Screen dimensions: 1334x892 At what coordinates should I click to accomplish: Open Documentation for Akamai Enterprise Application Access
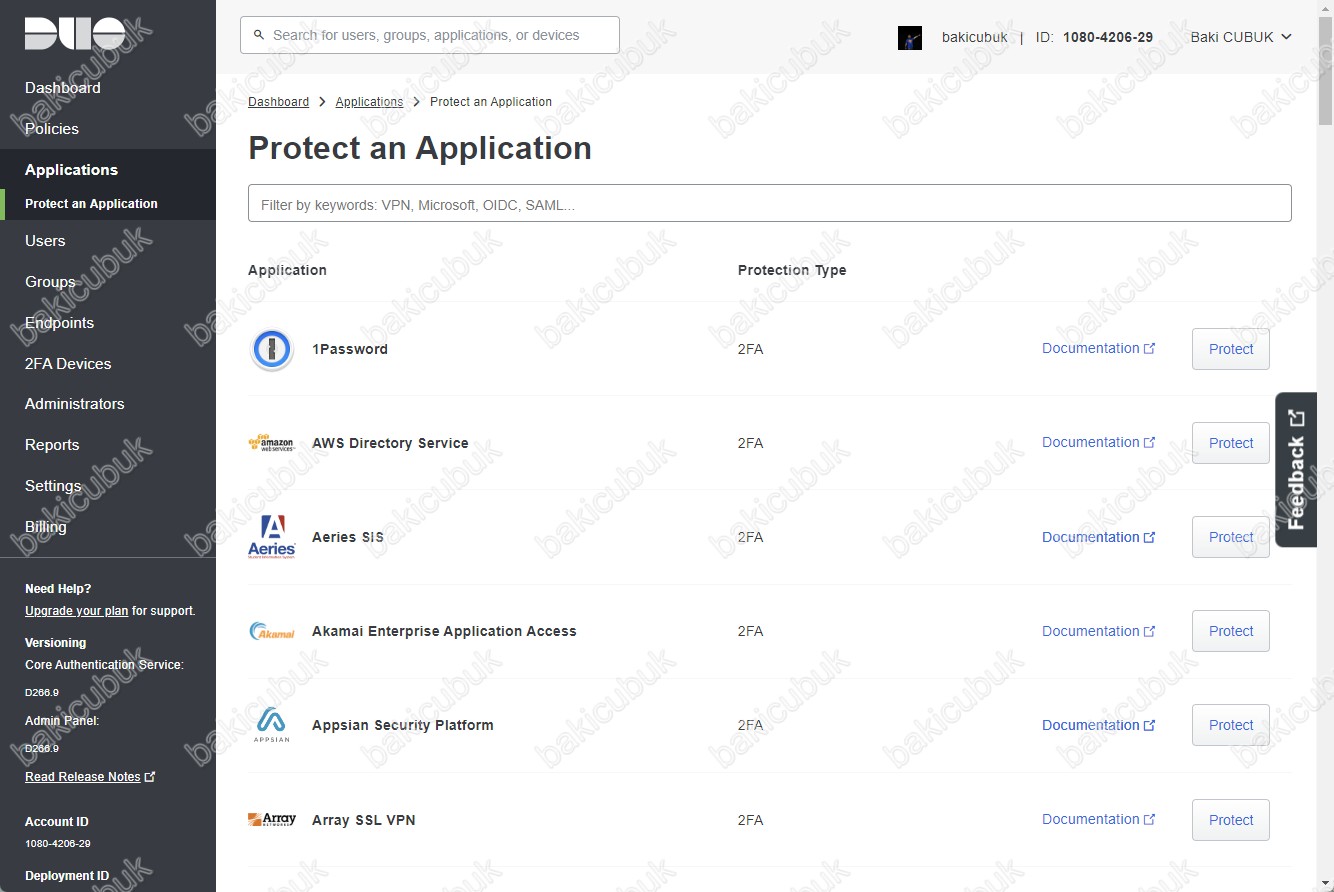click(x=1099, y=631)
